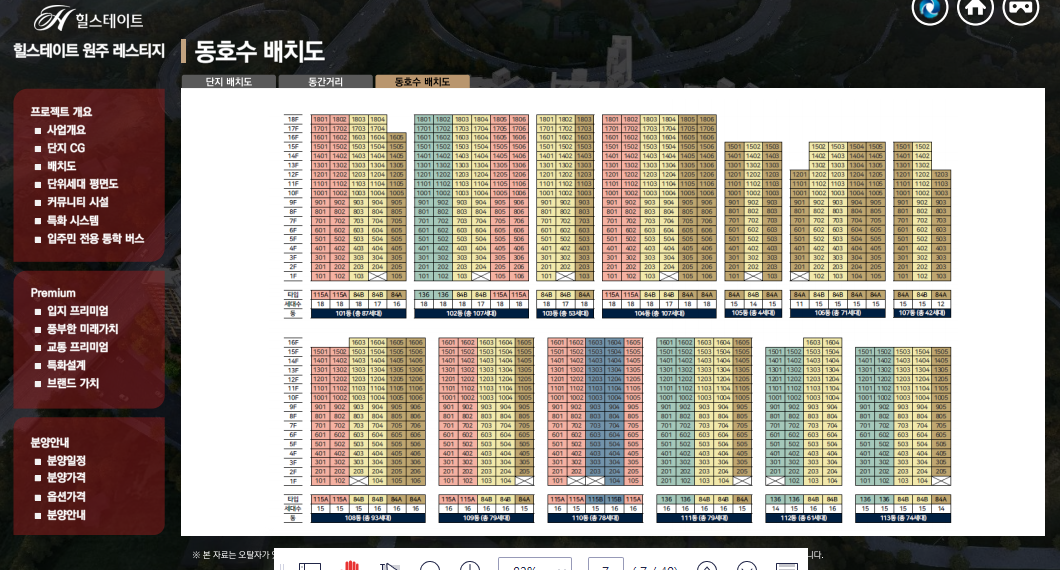Click the 110동 (총 78세대) label
Screen dimensions: 1060x570
tap(595, 519)
